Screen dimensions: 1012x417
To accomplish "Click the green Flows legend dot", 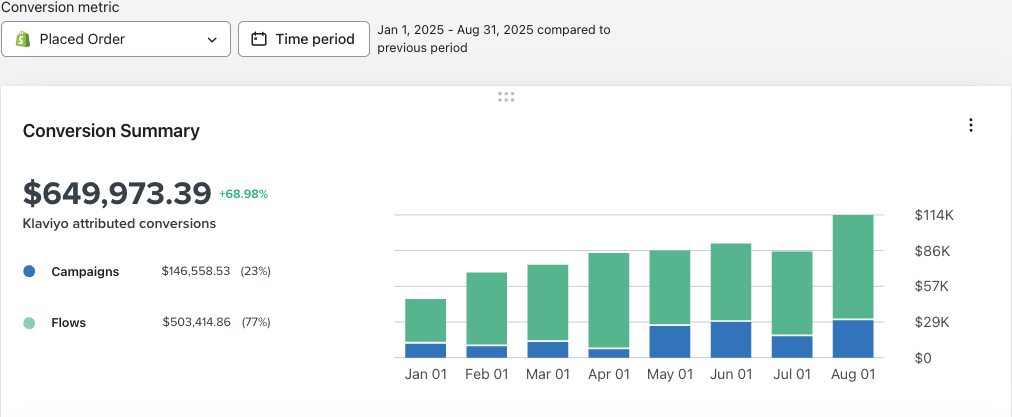I will (x=29, y=323).
